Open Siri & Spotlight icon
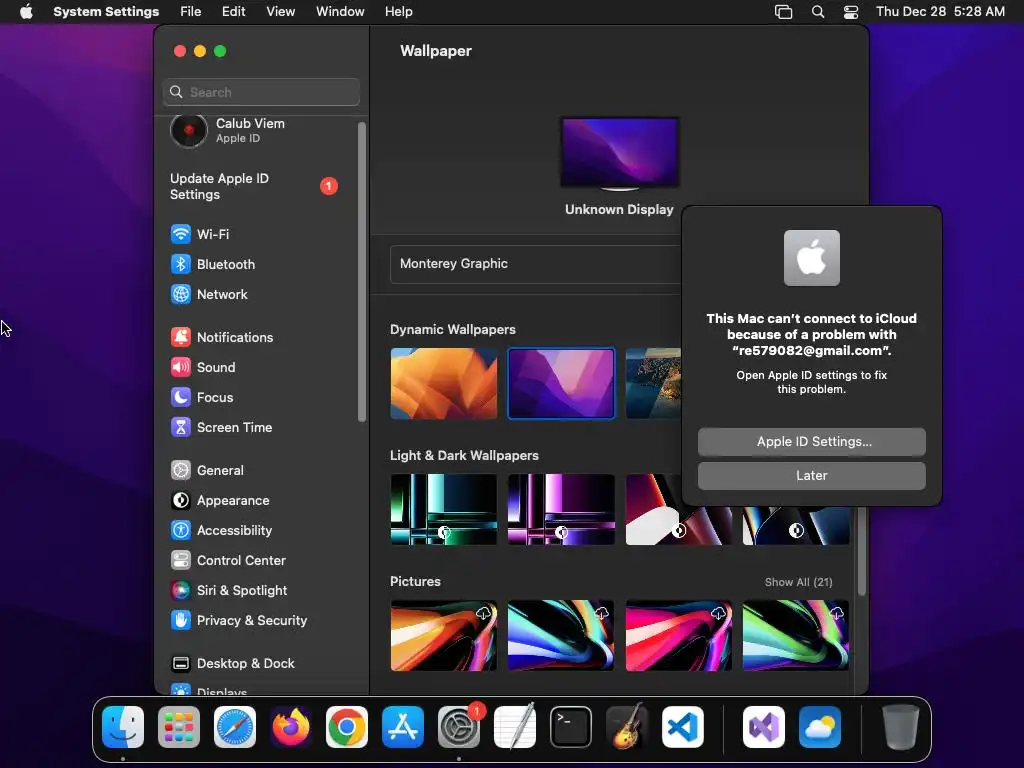 [x=181, y=590]
